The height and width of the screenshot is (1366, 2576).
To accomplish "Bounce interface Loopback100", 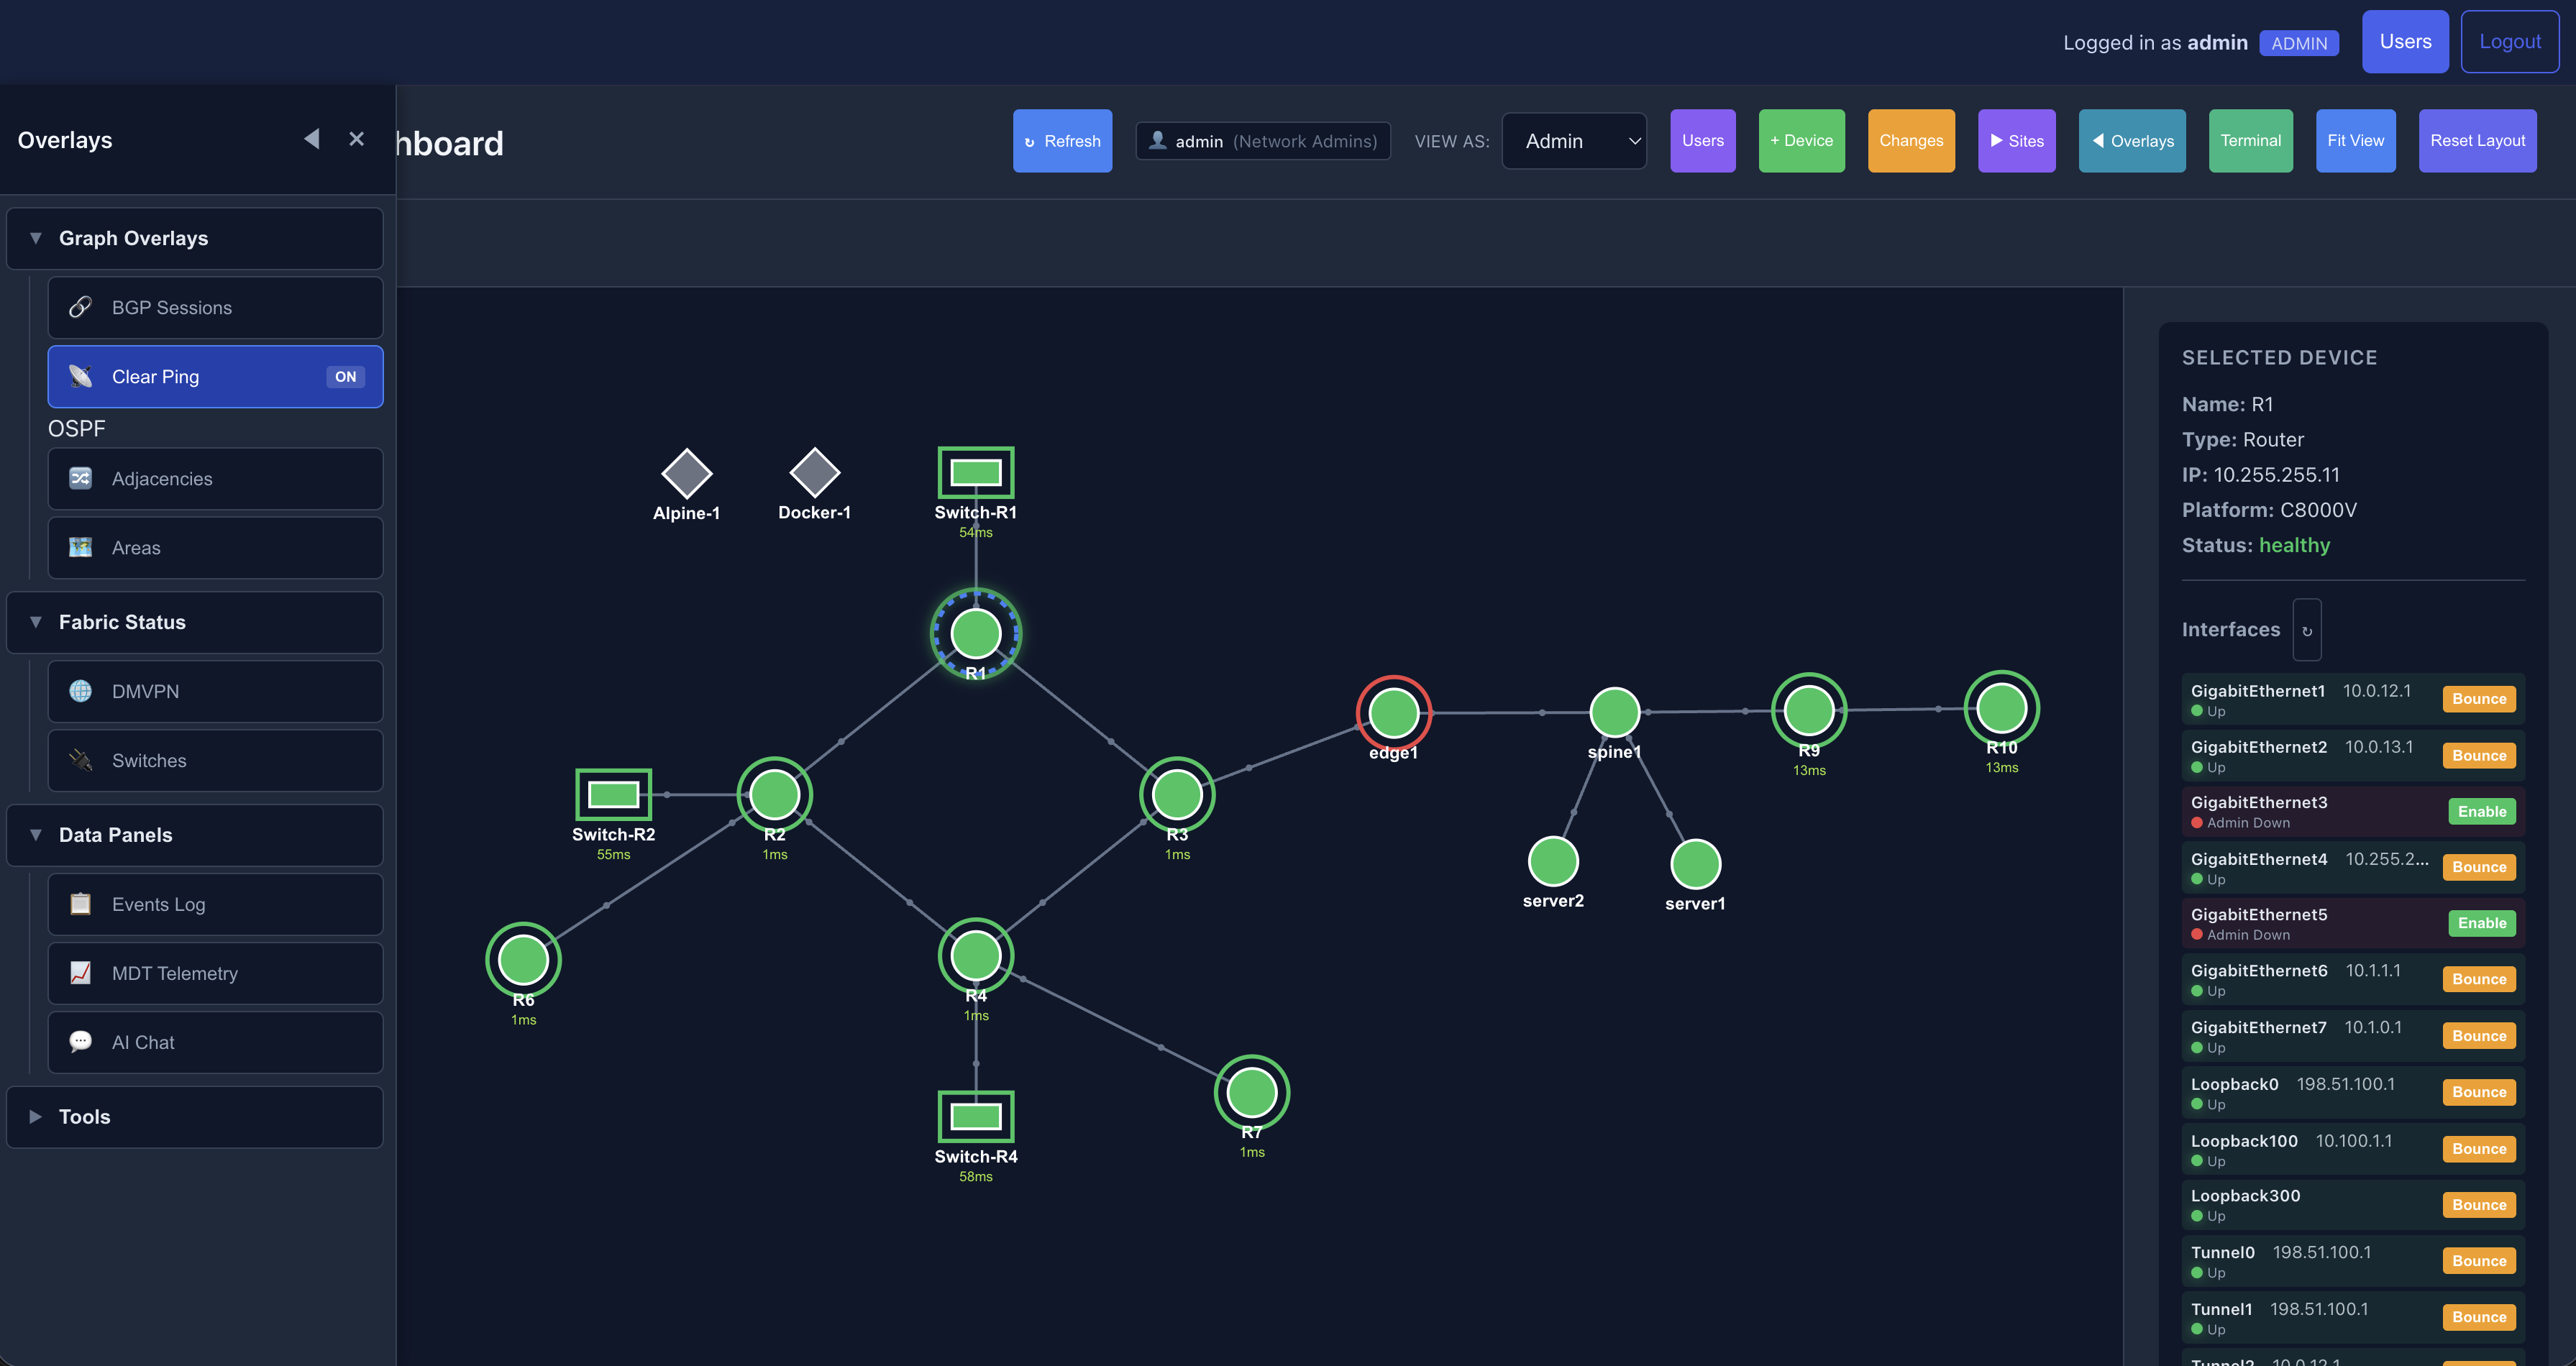I will tap(2479, 1149).
